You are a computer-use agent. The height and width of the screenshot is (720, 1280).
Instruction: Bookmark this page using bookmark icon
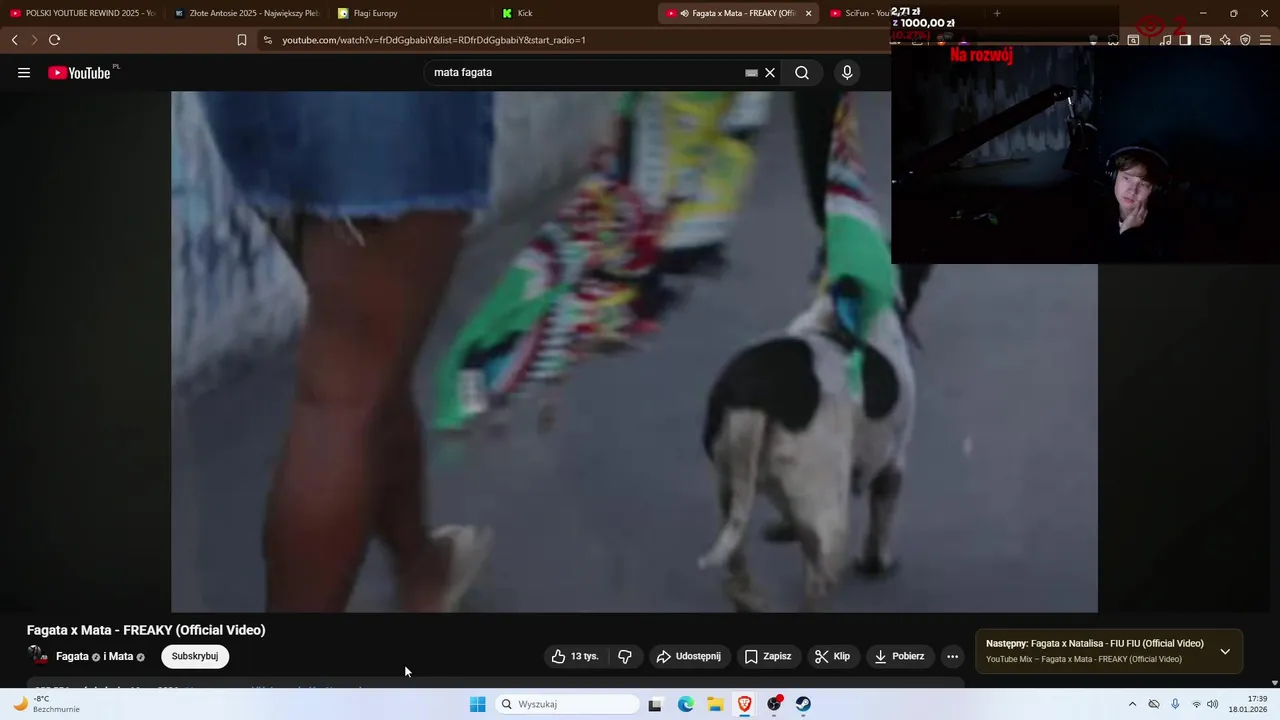click(x=242, y=40)
